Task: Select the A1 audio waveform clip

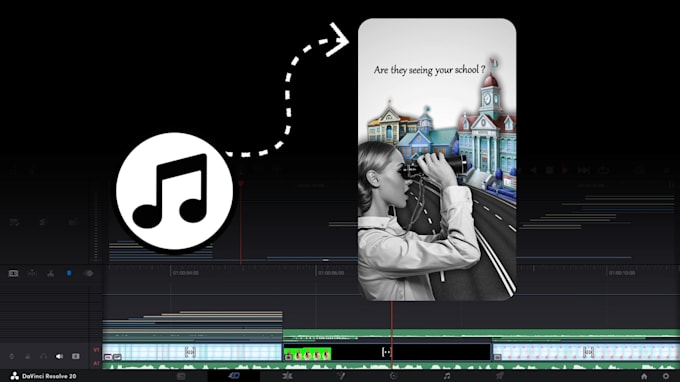Action: click(x=391, y=366)
